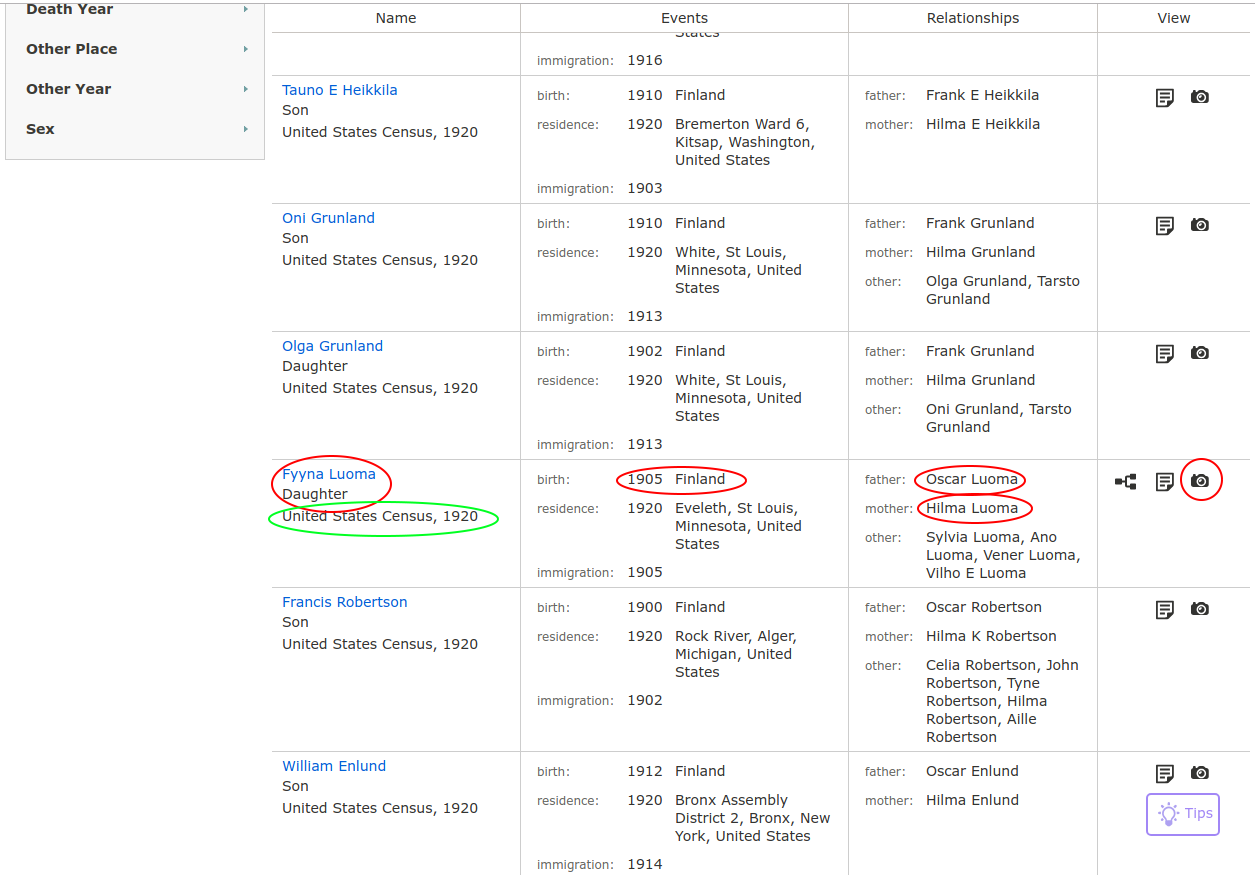
Task: Open Tauno E Heikkila name link
Action: pyautogui.click(x=339, y=90)
